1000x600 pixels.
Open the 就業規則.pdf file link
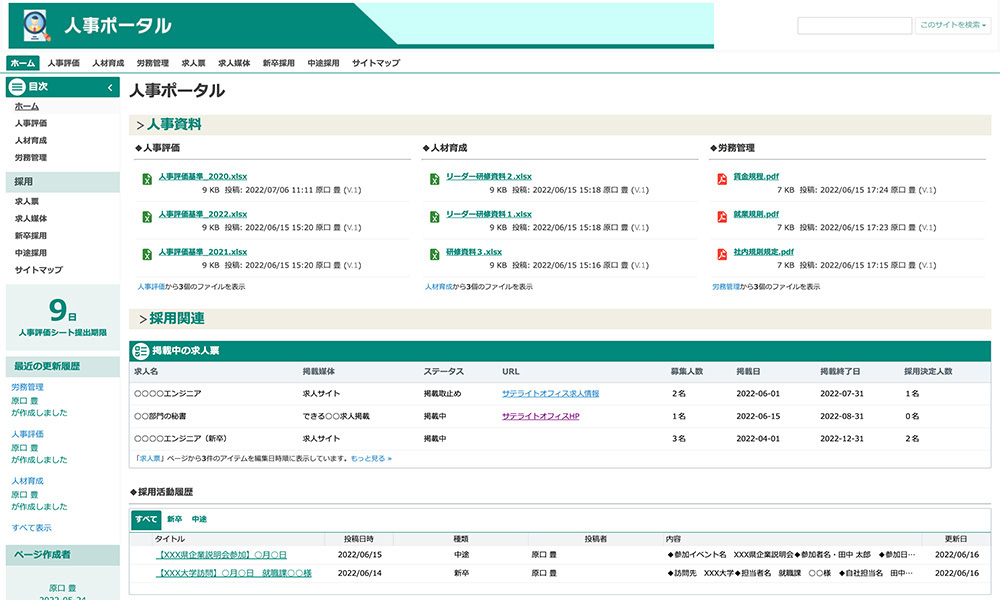click(756, 214)
